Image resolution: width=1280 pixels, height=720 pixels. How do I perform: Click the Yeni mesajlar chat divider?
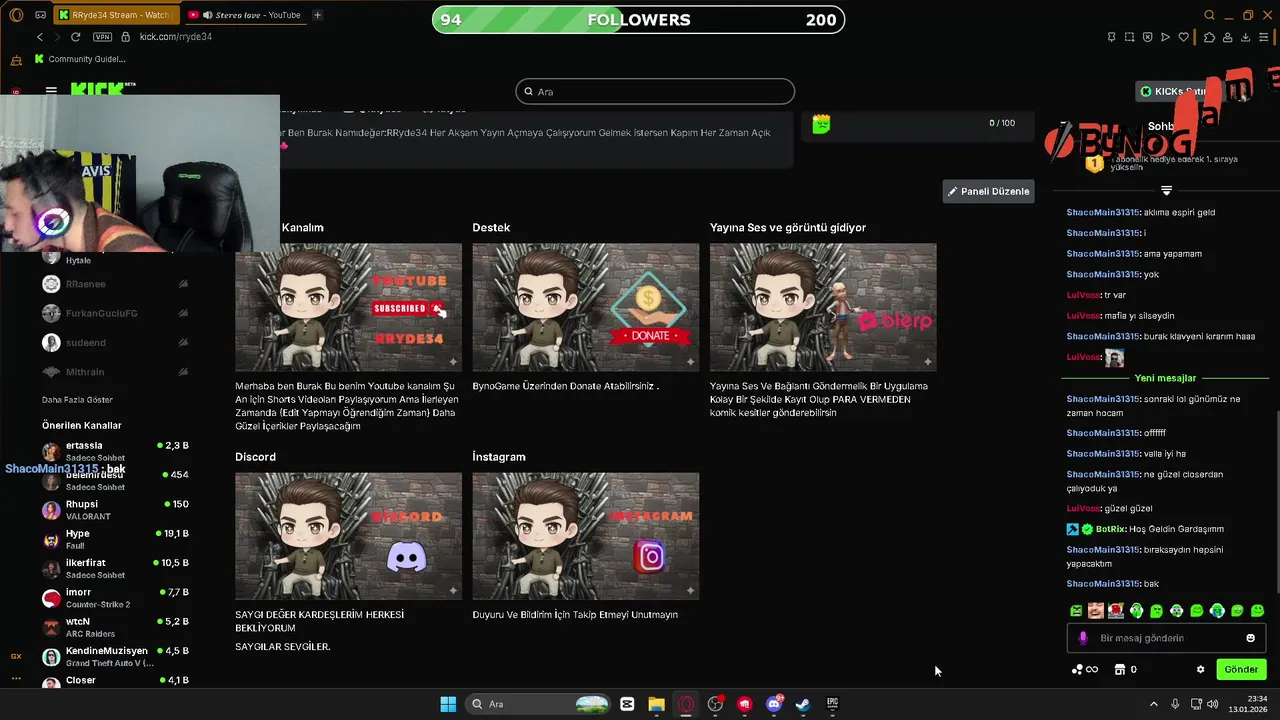tap(1165, 378)
